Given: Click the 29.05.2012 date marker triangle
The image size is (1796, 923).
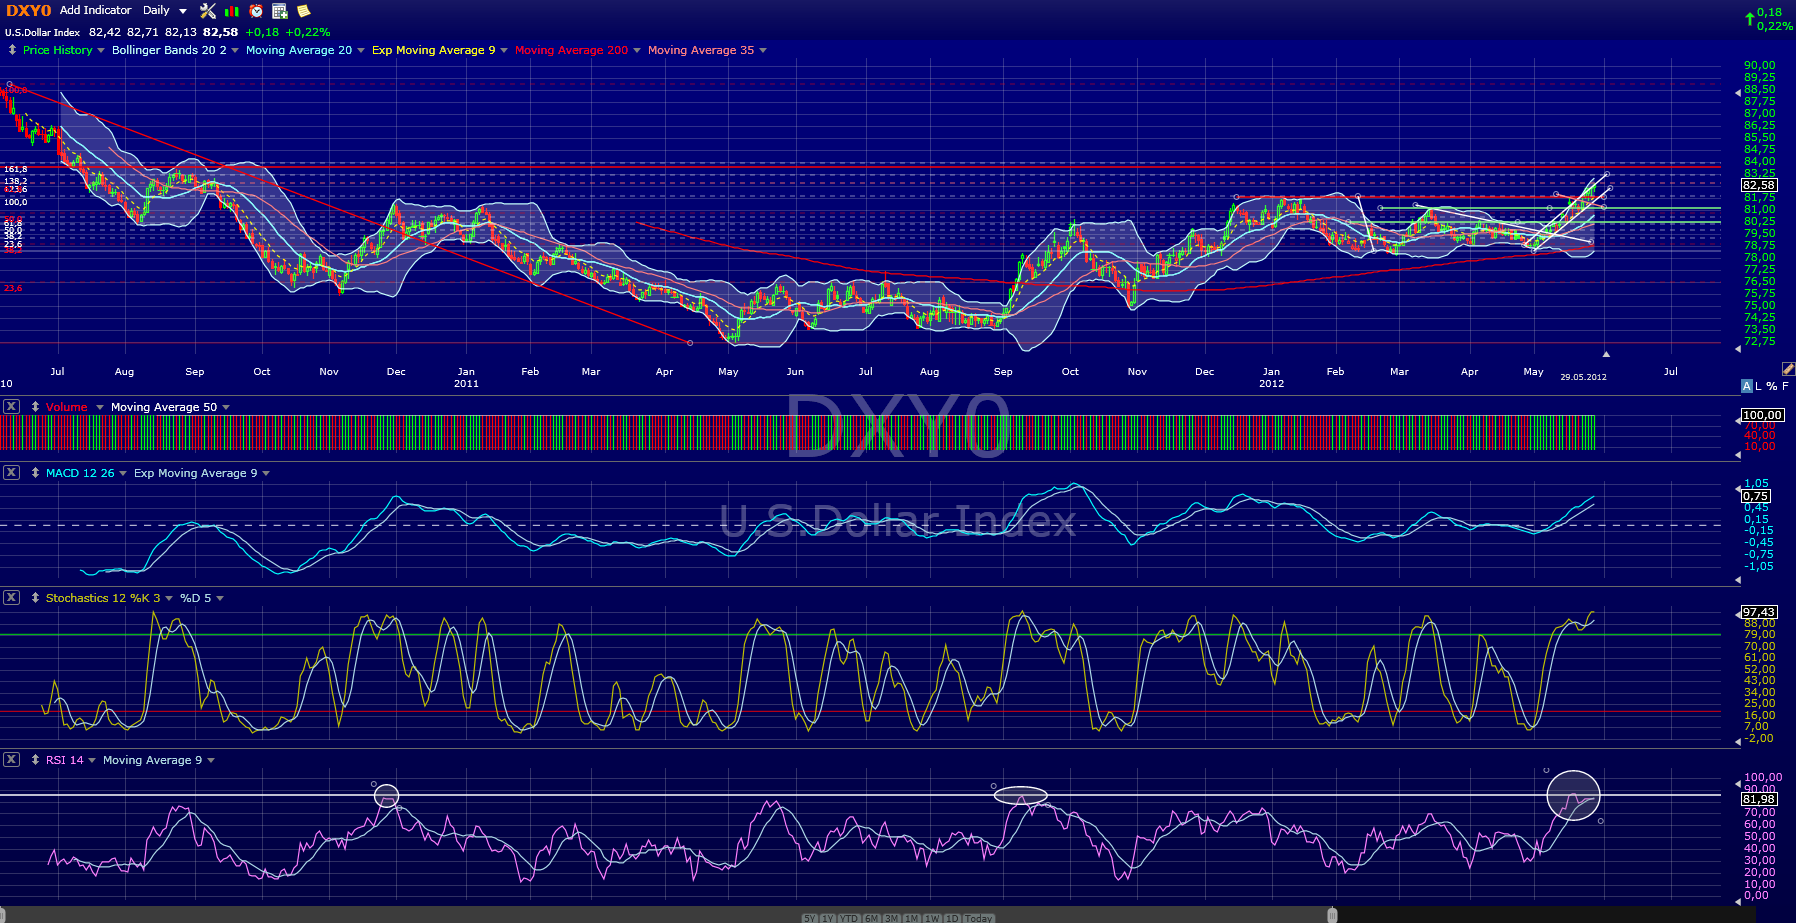Looking at the screenshot, I should tap(1606, 354).
